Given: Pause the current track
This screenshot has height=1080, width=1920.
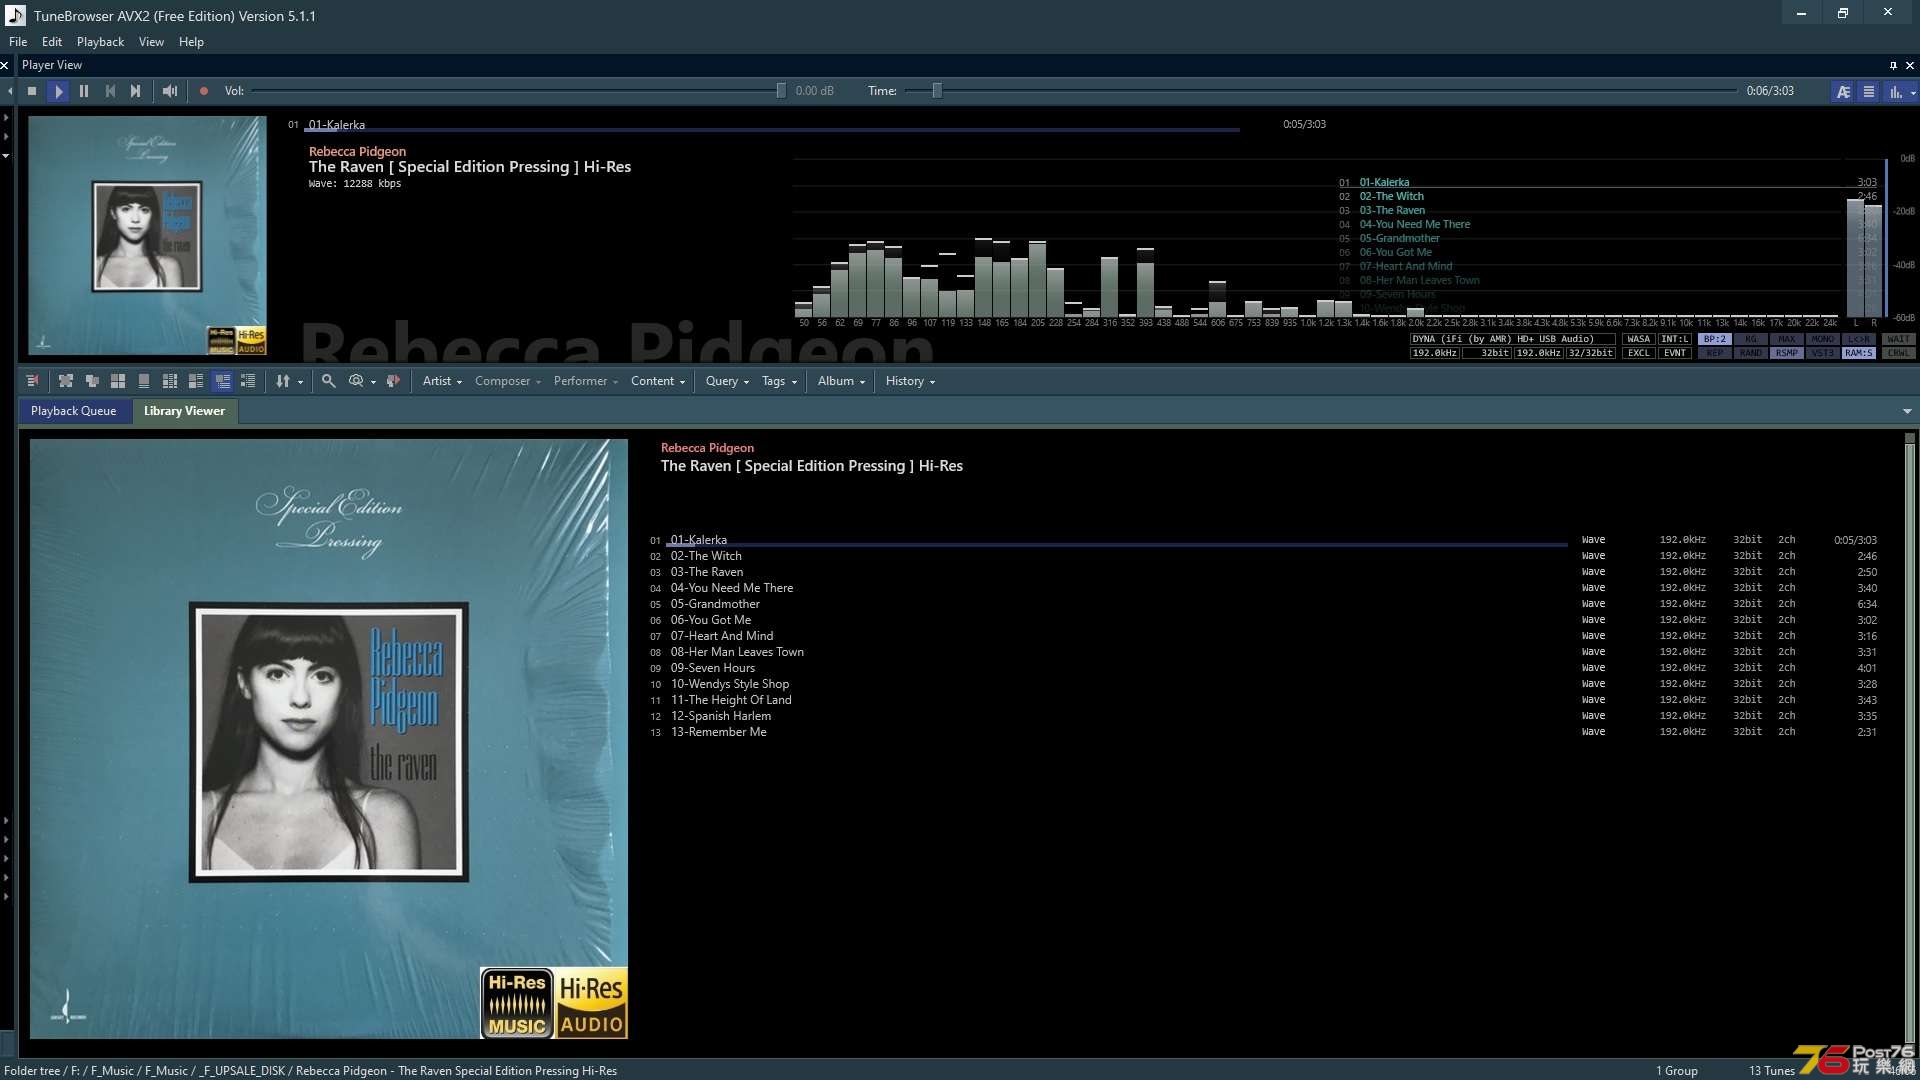Looking at the screenshot, I should [84, 91].
